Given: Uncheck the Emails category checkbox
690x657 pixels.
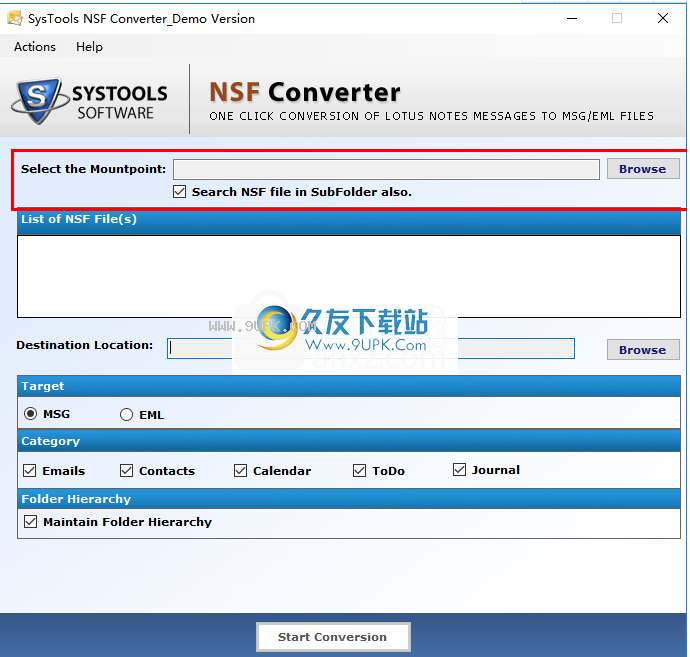Looking at the screenshot, I should pyautogui.click(x=29, y=470).
